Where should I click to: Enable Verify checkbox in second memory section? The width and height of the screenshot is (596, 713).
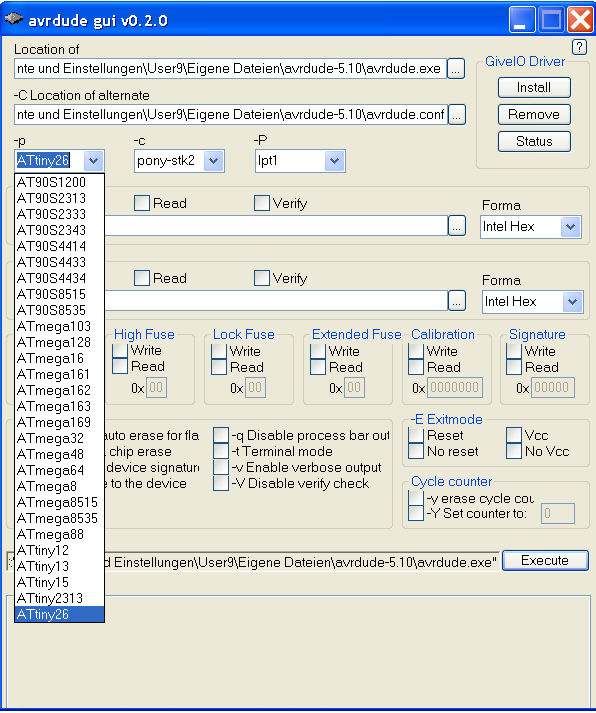[x=262, y=278]
